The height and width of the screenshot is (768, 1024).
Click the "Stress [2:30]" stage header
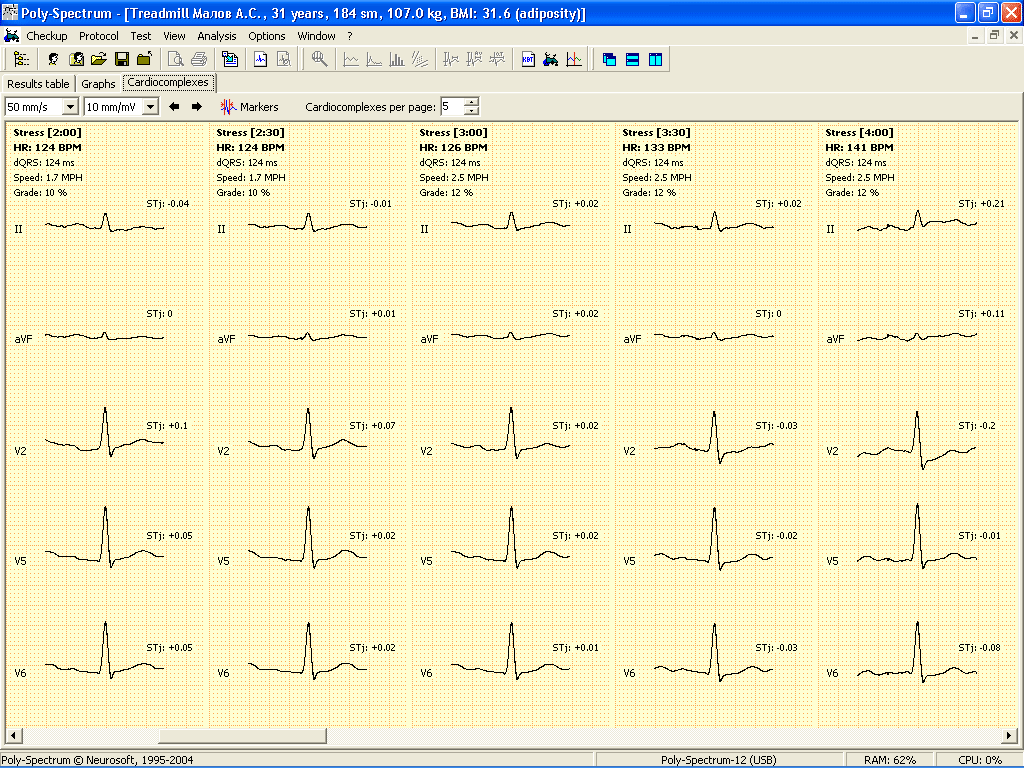click(x=251, y=133)
